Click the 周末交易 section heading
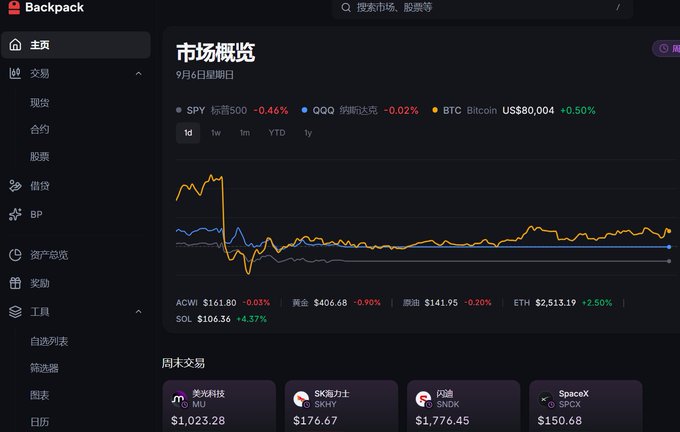Viewport: 680px width, 432px height. click(183, 363)
